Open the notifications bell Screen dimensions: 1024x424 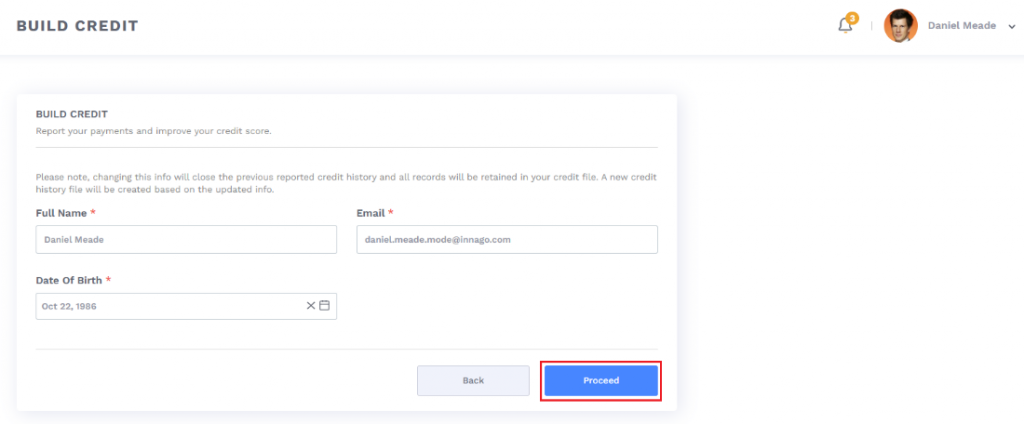[x=845, y=26]
